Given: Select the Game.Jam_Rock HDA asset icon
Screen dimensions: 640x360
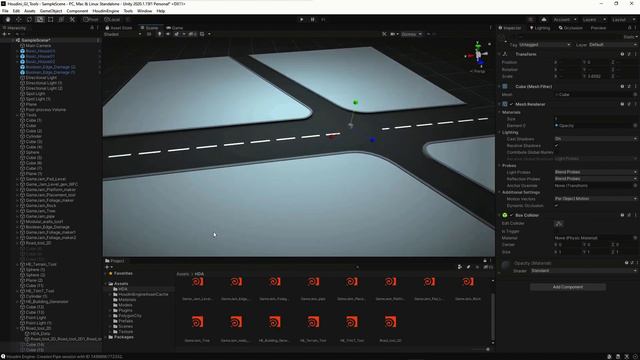Looking at the screenshot, I should click(x=468, y=282).
